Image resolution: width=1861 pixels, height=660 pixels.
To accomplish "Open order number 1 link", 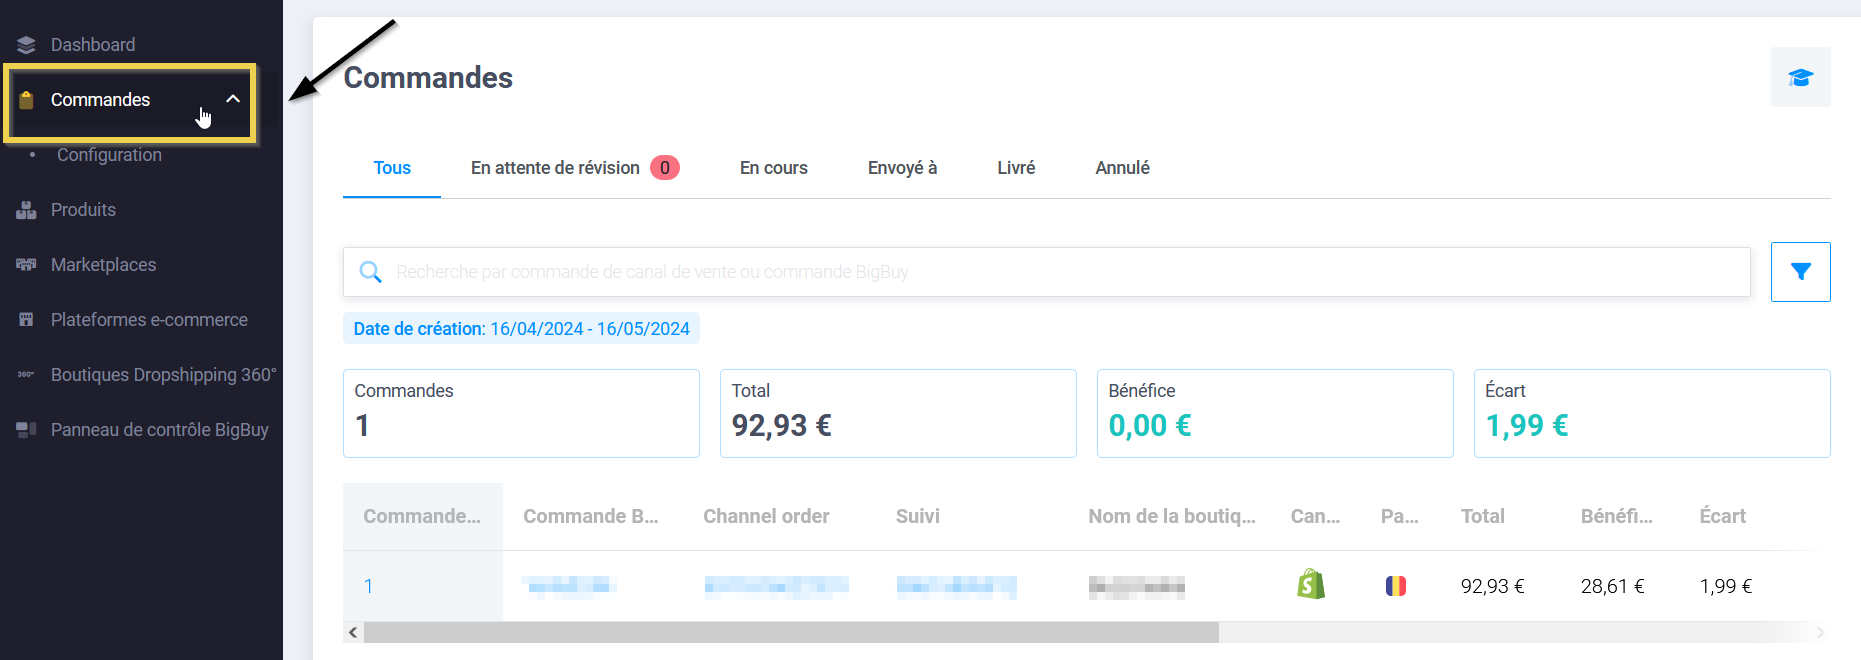I will tap(368, 586).
